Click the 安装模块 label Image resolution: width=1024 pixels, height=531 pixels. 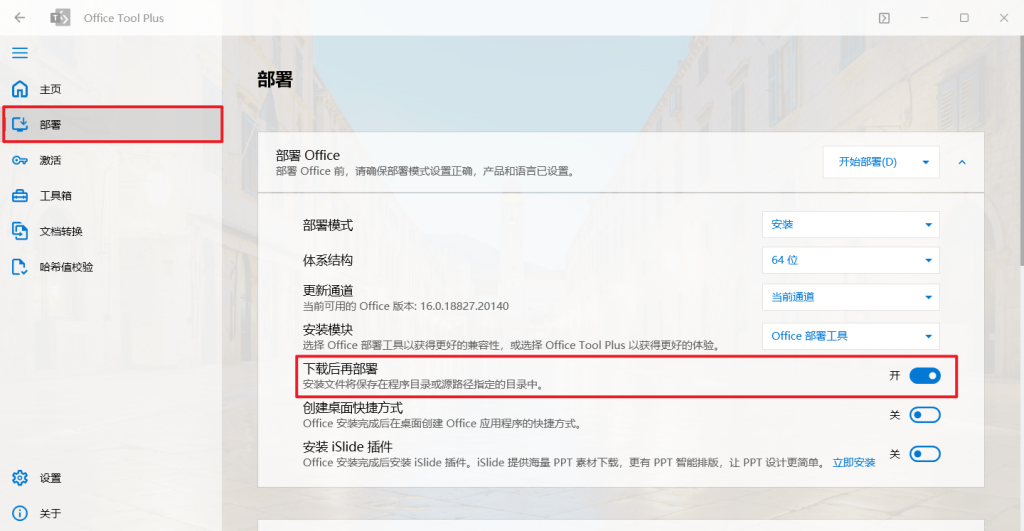pyautogui.click(x=328, y=330)
